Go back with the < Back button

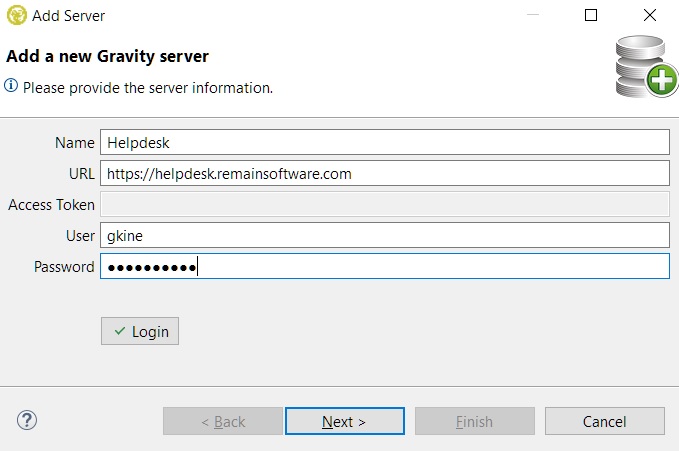[223, 421]
